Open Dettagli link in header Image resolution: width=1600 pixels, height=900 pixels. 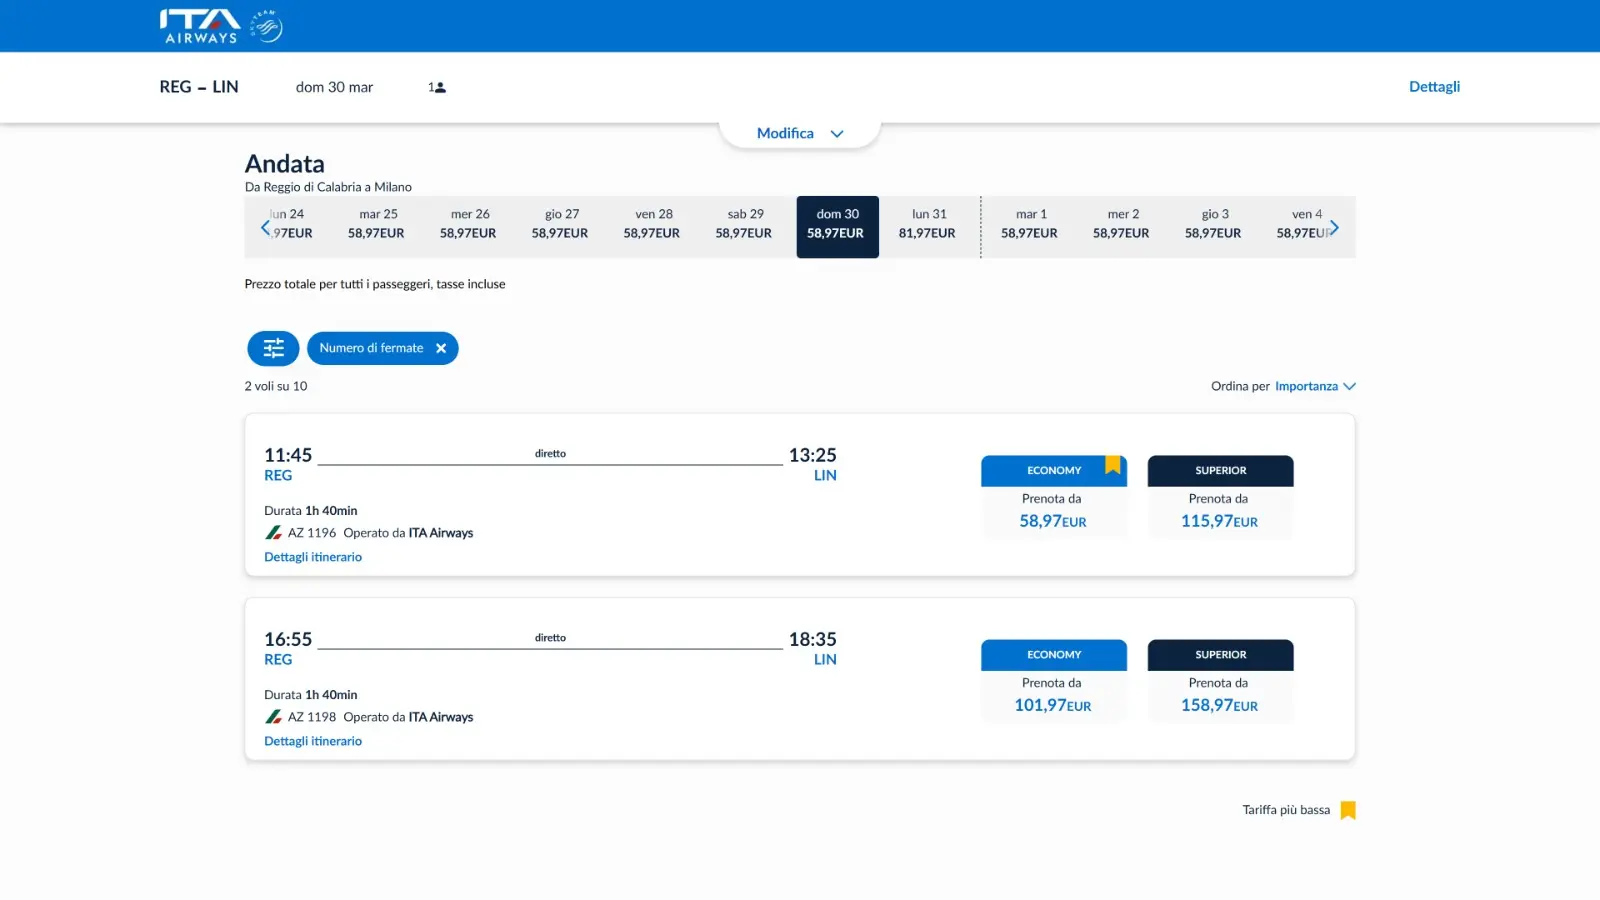(x=1434, y=87)
